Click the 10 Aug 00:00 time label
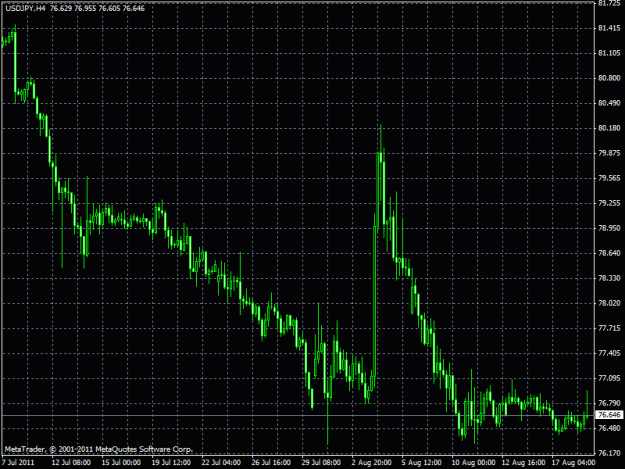625x469 pixels. pos(473,463)
